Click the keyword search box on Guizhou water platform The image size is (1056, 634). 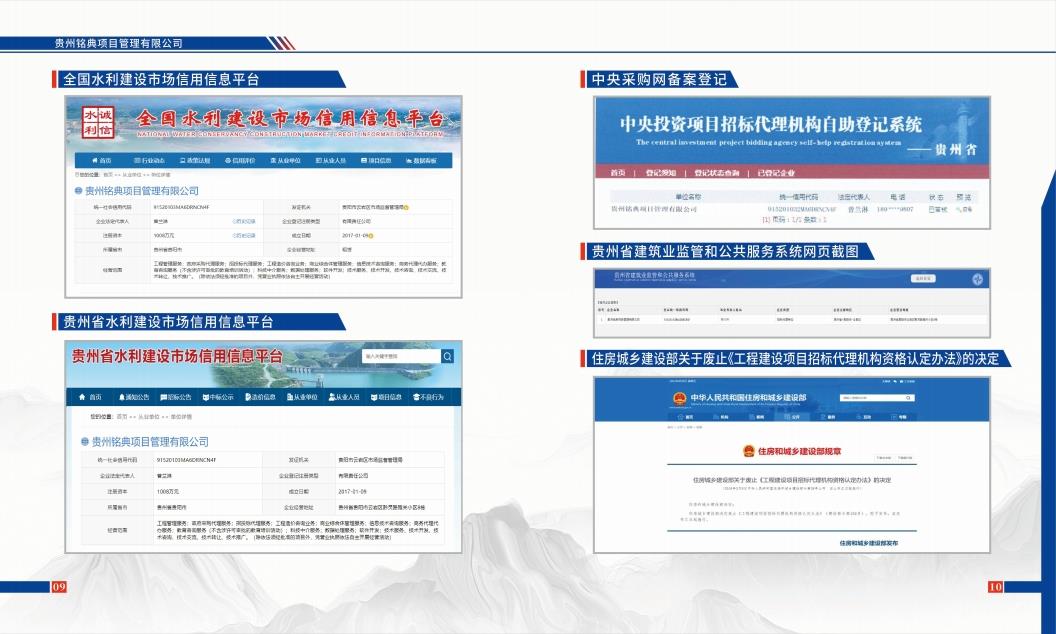pyautogui.click(x=401, y=356)
